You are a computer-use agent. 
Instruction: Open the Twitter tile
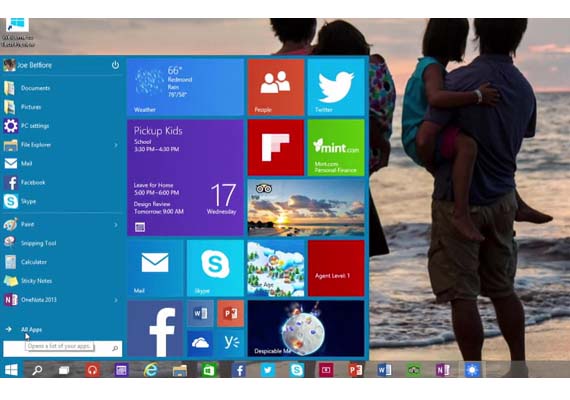click(336, 87)
